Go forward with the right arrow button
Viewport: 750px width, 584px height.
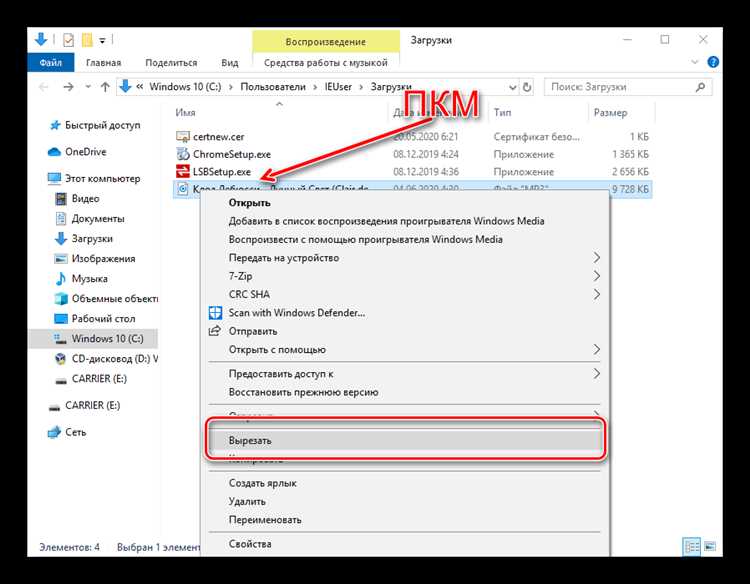coord(68,87)
